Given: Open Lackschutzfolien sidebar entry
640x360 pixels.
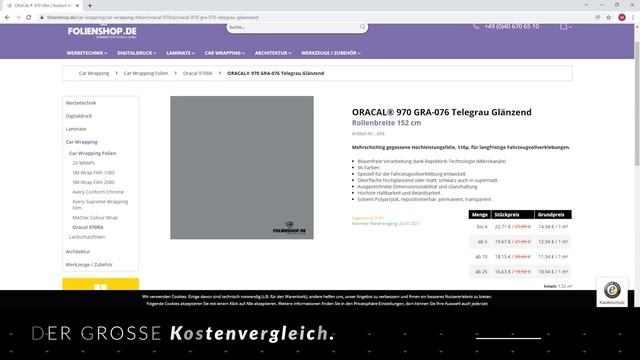Looking at the screenshot, I should (87, 237).
